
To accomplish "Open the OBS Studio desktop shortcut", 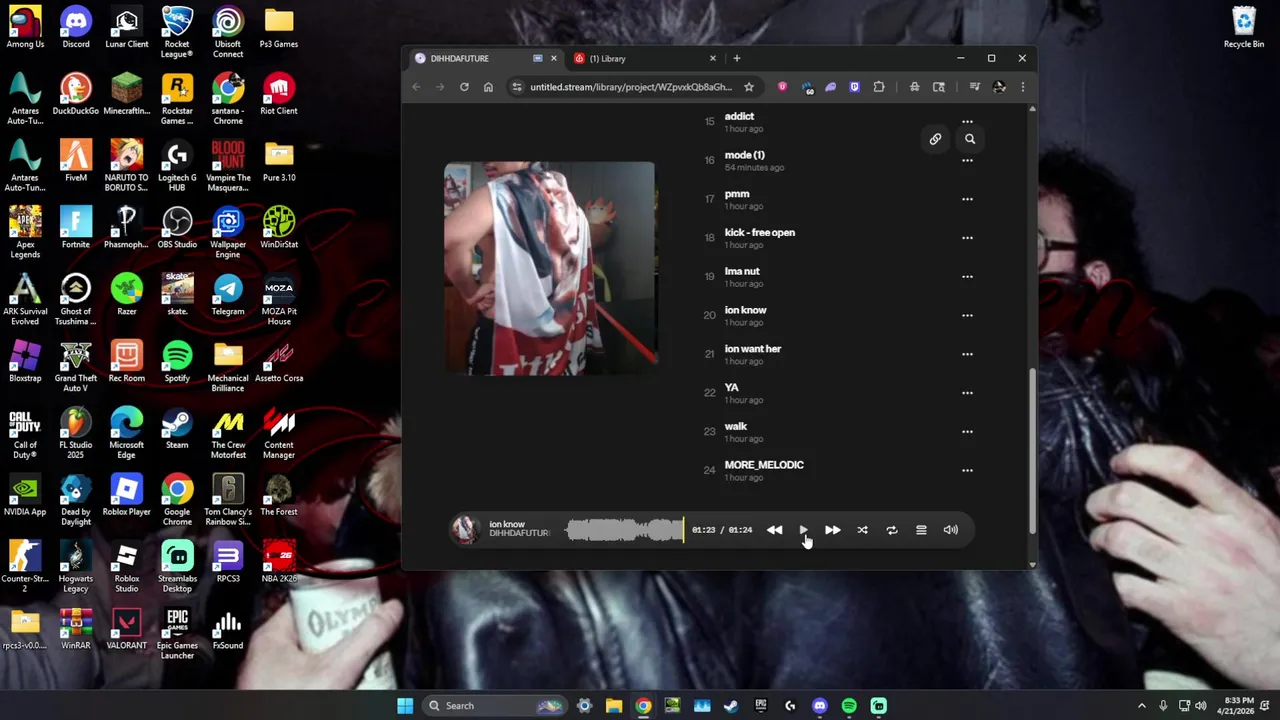I will 177,228.
